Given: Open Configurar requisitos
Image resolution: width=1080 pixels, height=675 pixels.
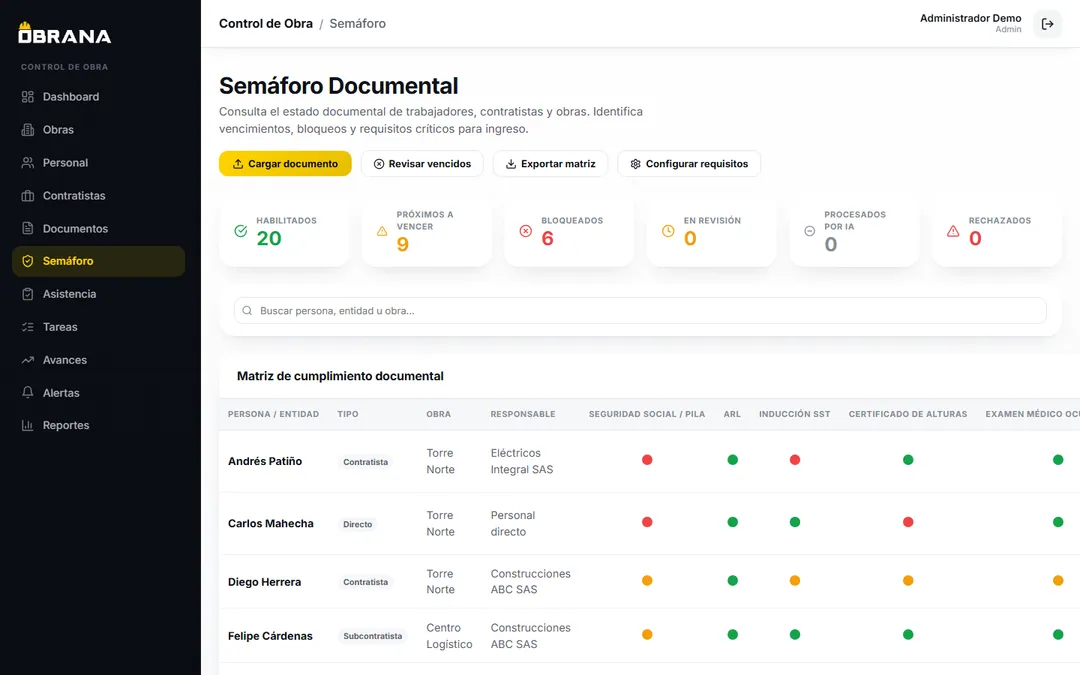Looking at the screenshot, I should coord(689,164).
